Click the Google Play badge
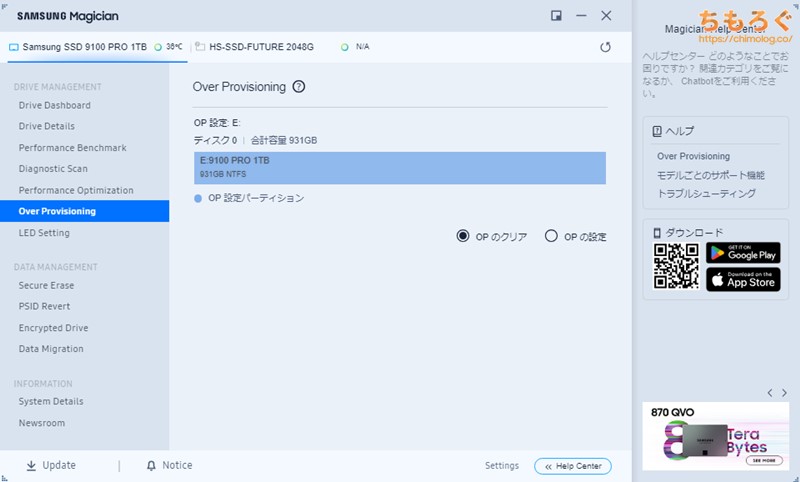800x482 pixels. tap(743, 252)
